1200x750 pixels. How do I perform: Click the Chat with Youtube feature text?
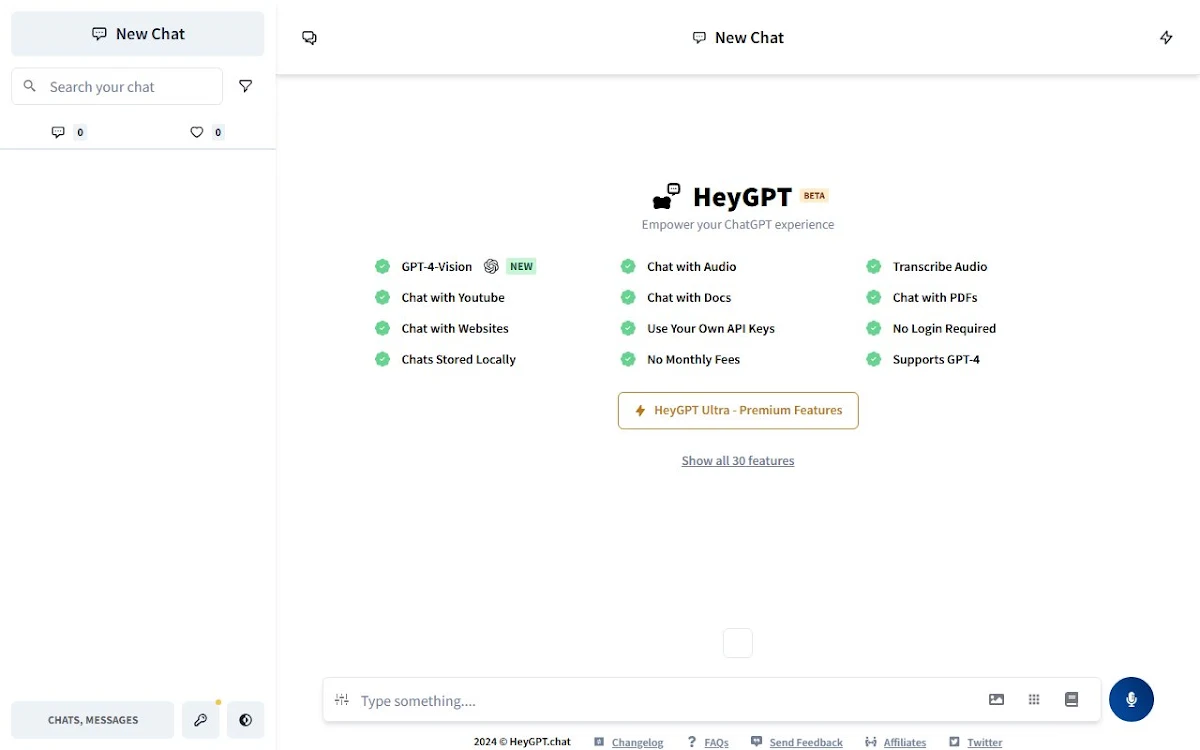pos(453,298)
